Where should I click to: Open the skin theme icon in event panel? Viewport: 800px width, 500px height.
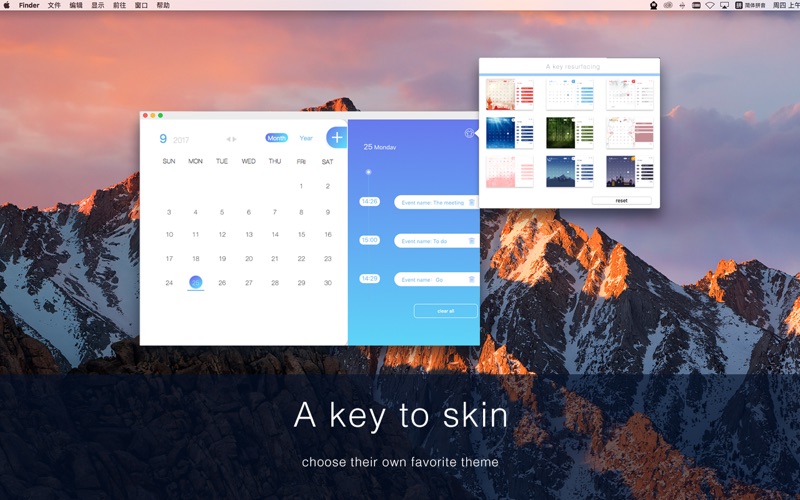(x=469, y=133)
